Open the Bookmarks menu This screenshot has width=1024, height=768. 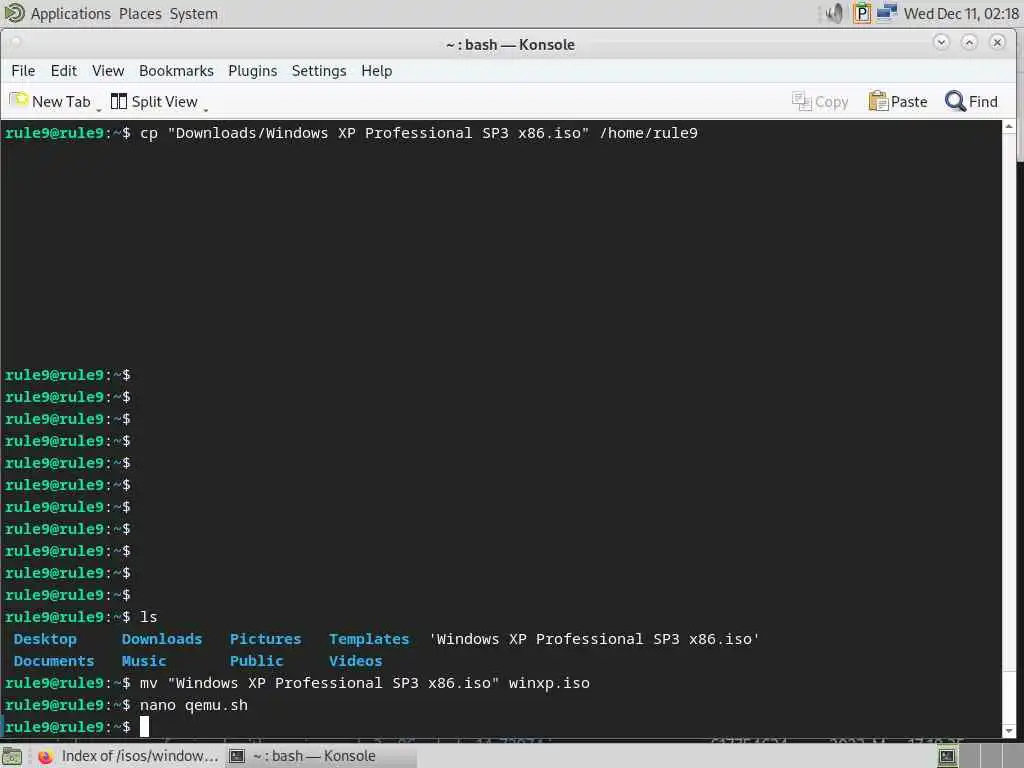click(x=176, y=71)
